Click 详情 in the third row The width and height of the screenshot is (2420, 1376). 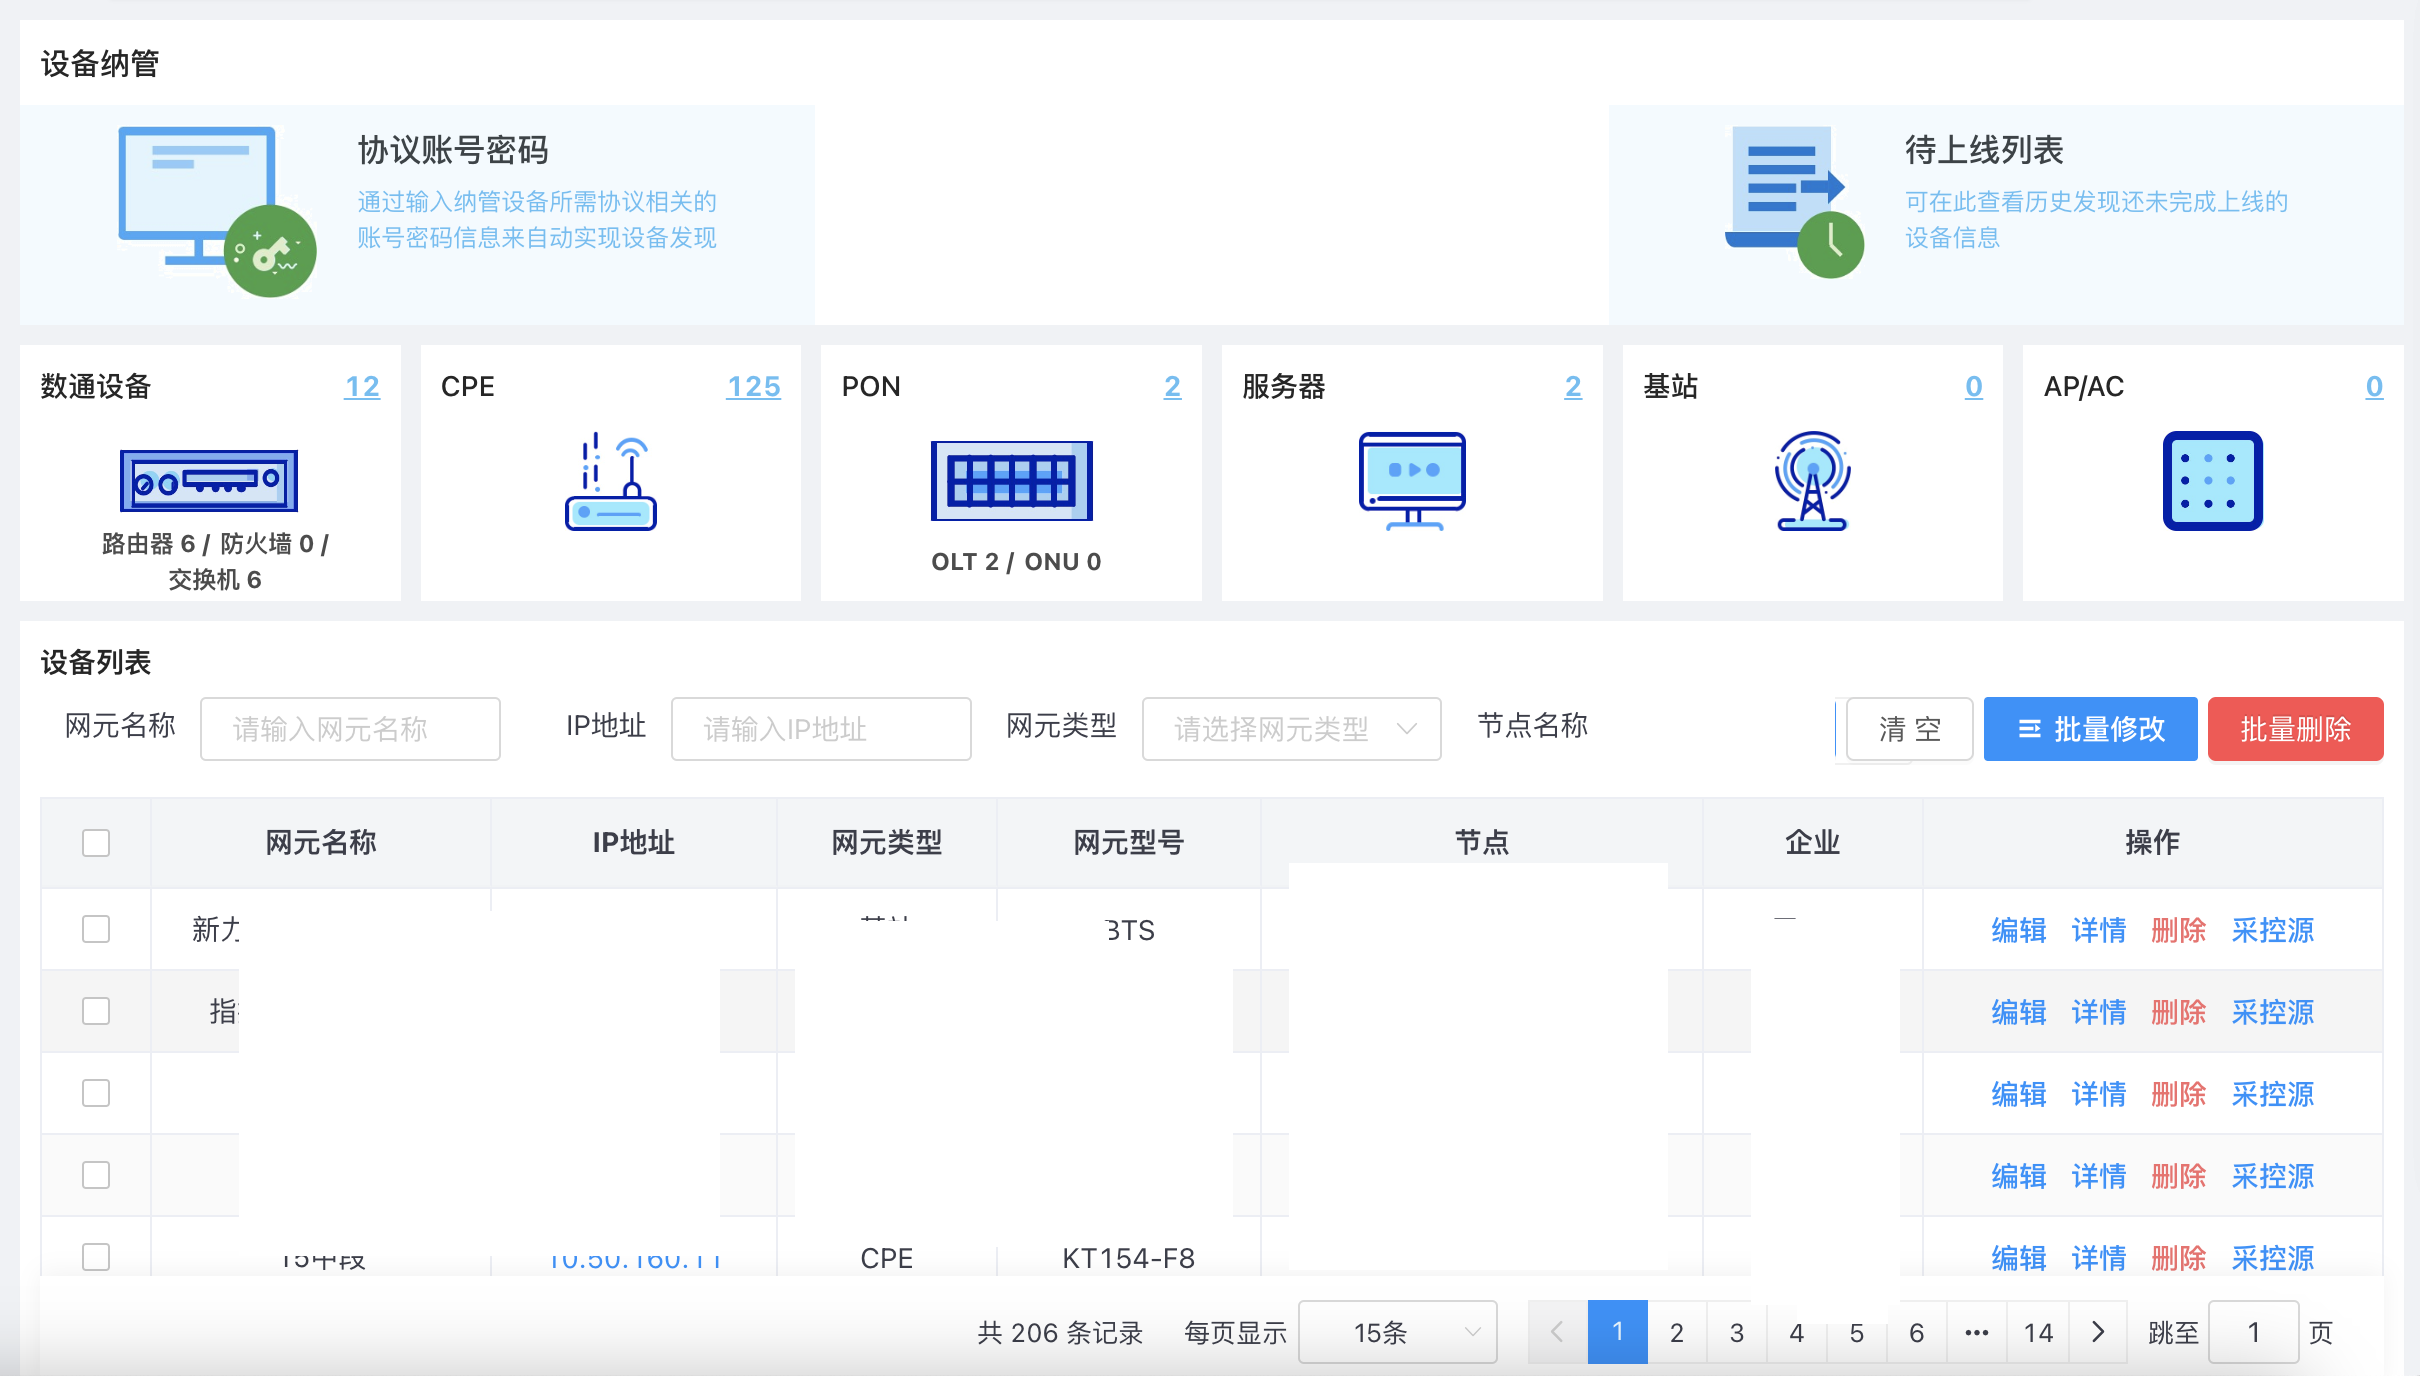pyautogui.click(x=2099, y=1094)
